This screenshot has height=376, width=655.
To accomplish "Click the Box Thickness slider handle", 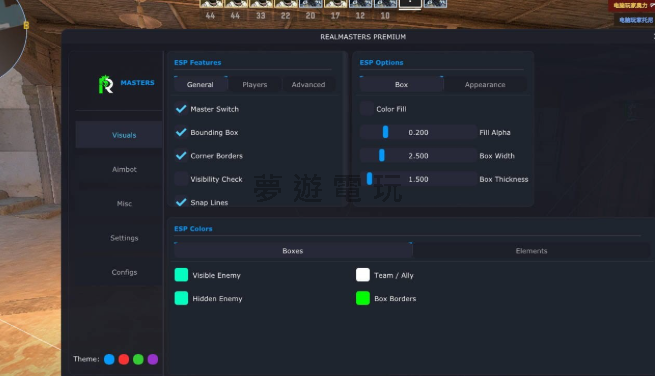I will (369, 179).
